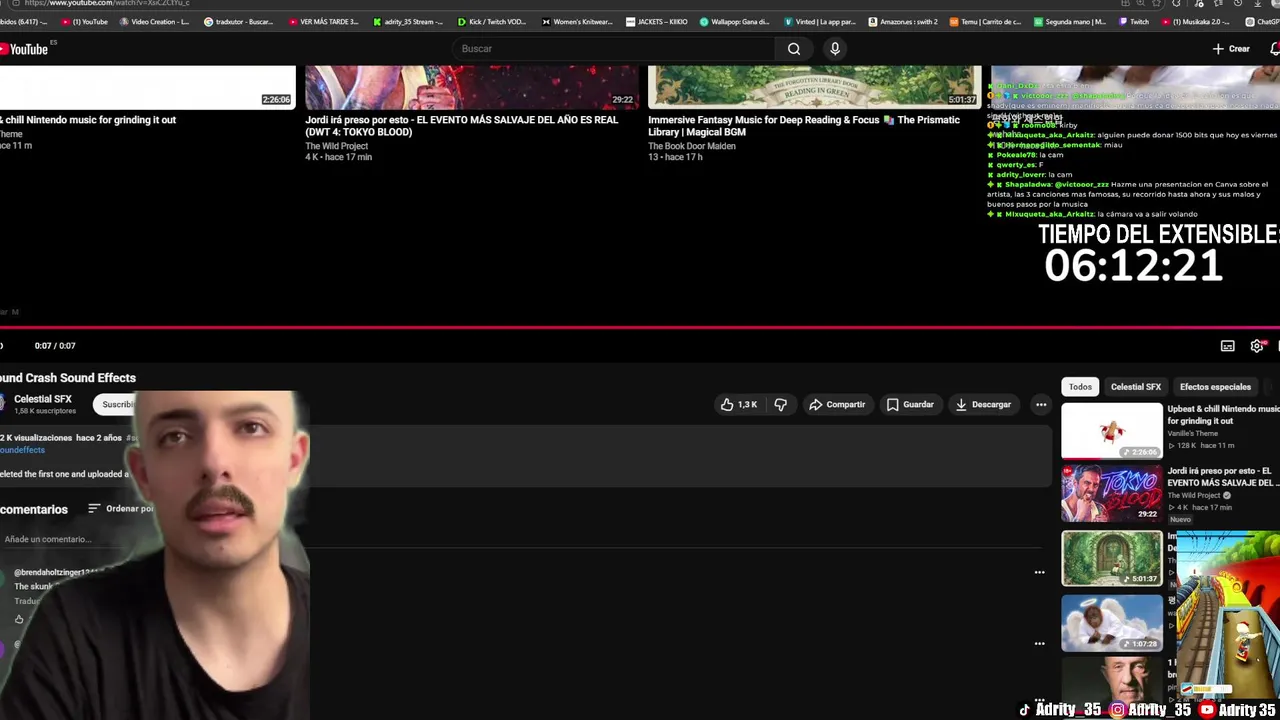The width and height of the screenshot is (1280, 720).
Task: Switch to Kick / Twitch VOD tab
Action: tap(492, 22)
